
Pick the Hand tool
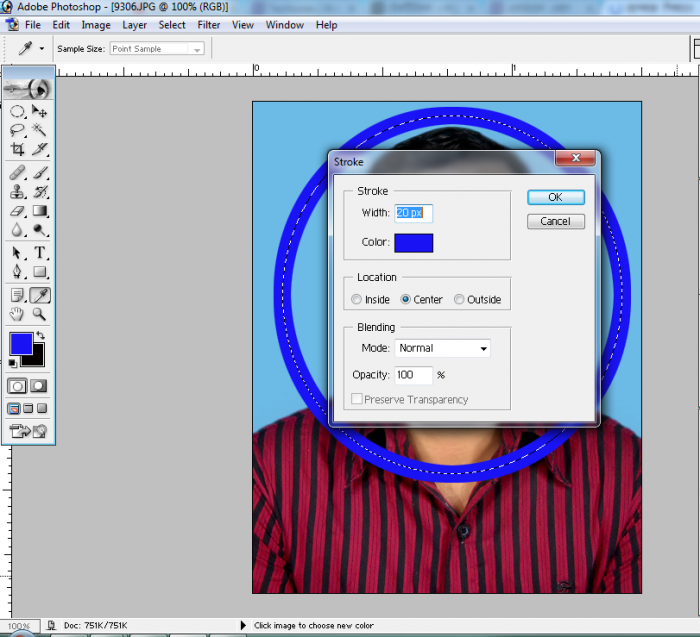pyautogui.click(x=18, y=314)
